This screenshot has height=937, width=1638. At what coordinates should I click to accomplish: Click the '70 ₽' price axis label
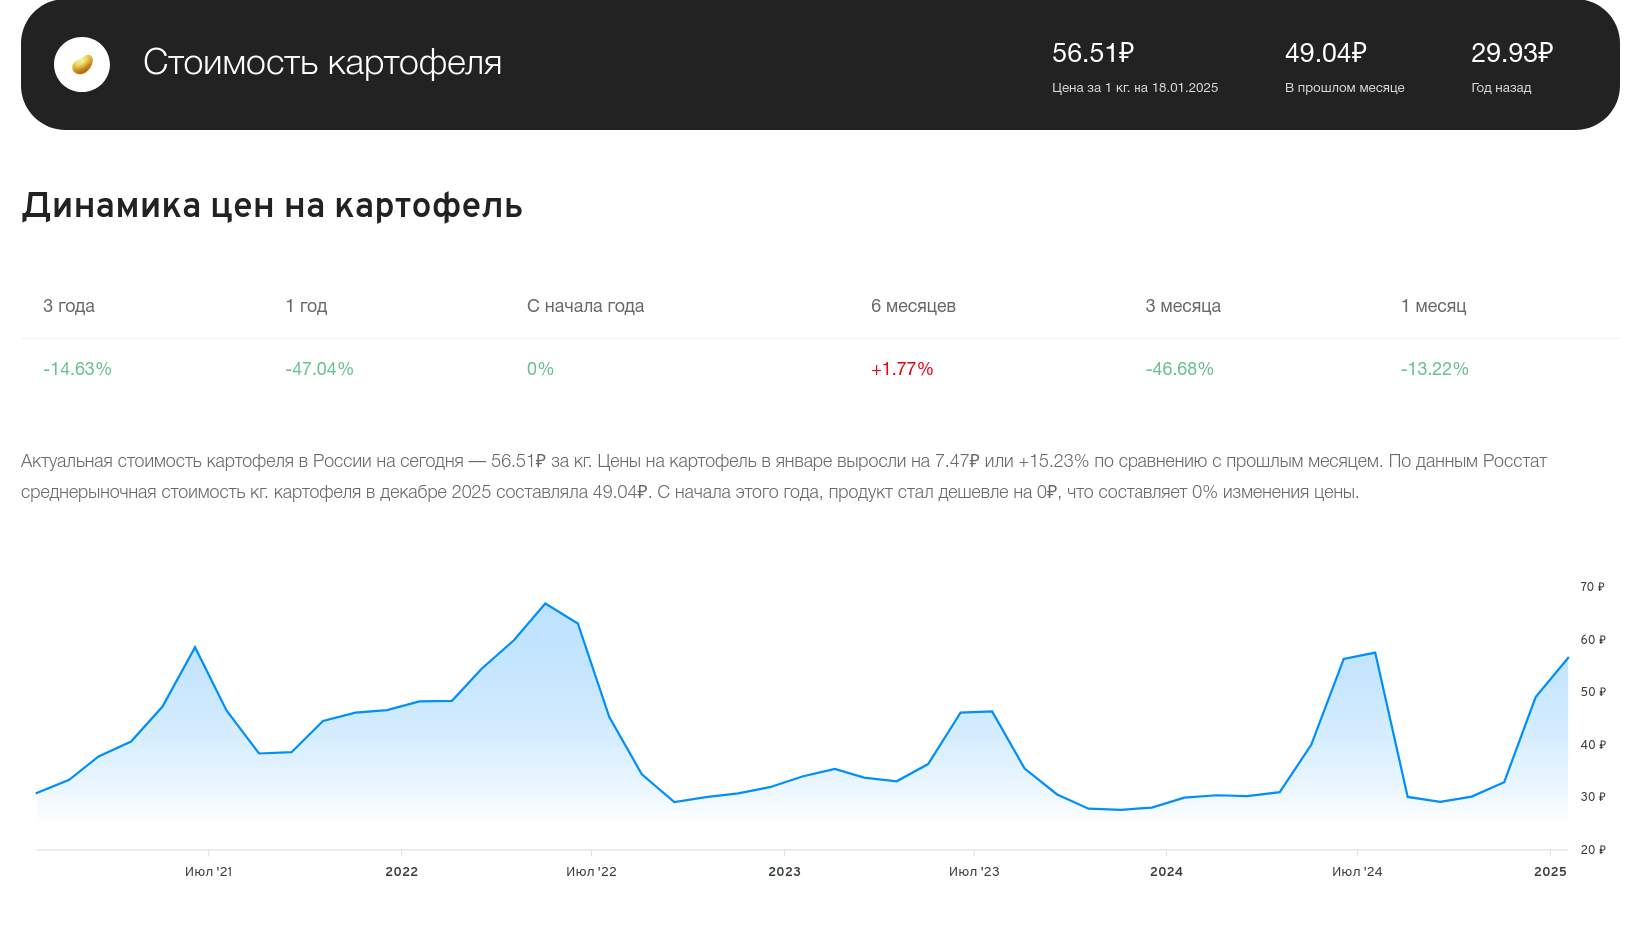(1592, 587)
